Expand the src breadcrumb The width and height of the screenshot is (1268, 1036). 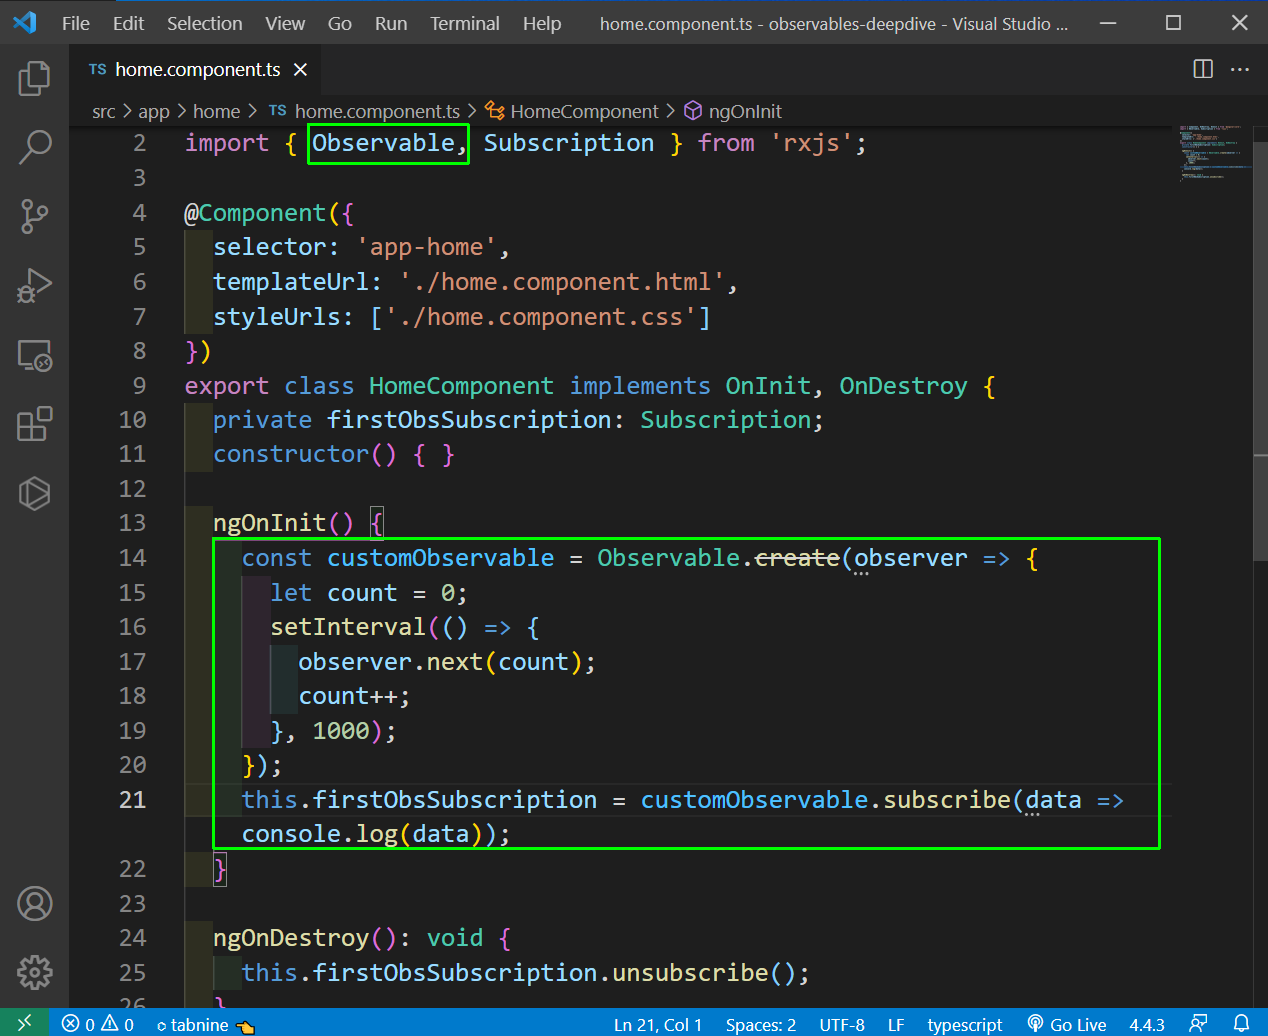click(x=104, y=111)
